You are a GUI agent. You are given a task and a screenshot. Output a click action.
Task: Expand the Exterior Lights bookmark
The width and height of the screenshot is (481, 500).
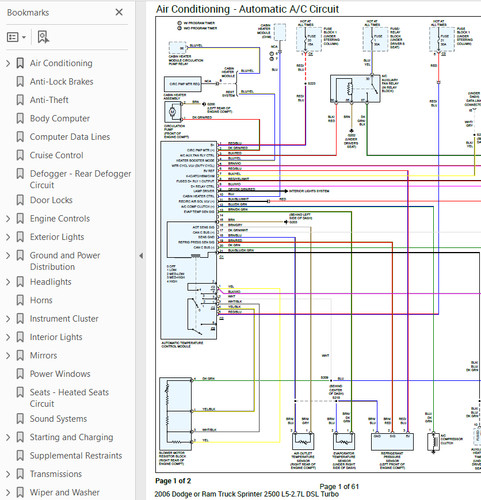pyautogui.click(x=8, y=237)
